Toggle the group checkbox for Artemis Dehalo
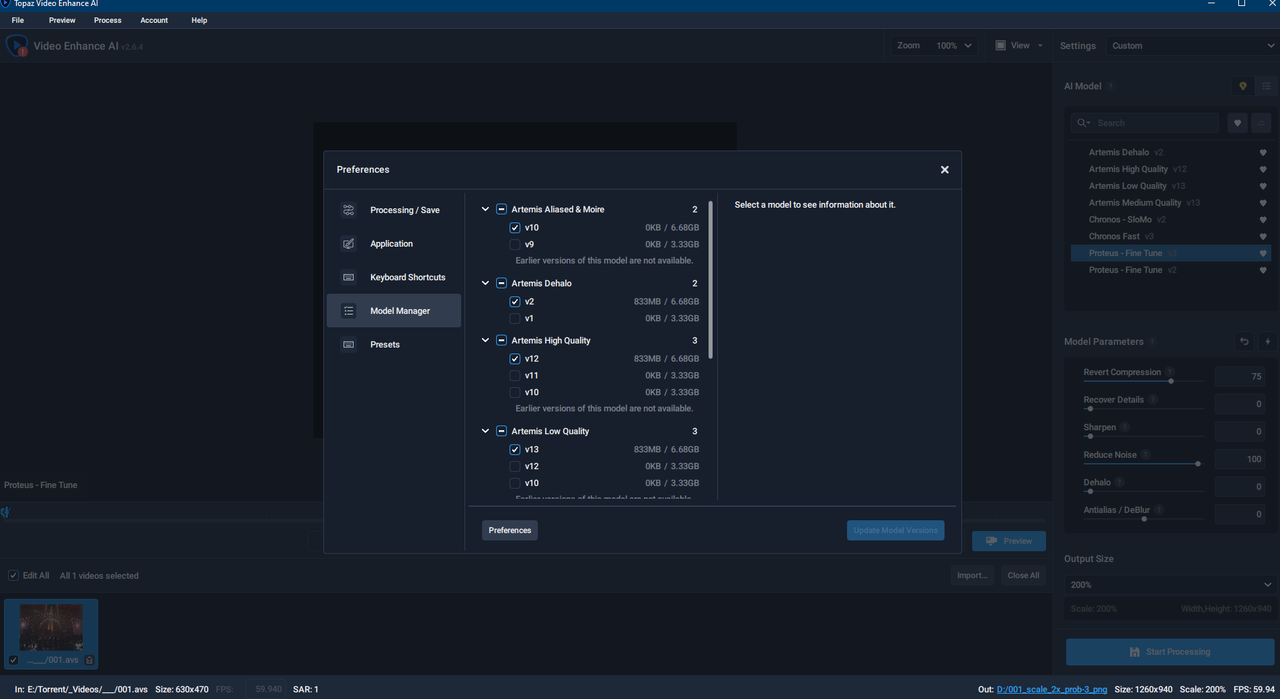This screenshot has height=699, width=1280. pos(501,284)
